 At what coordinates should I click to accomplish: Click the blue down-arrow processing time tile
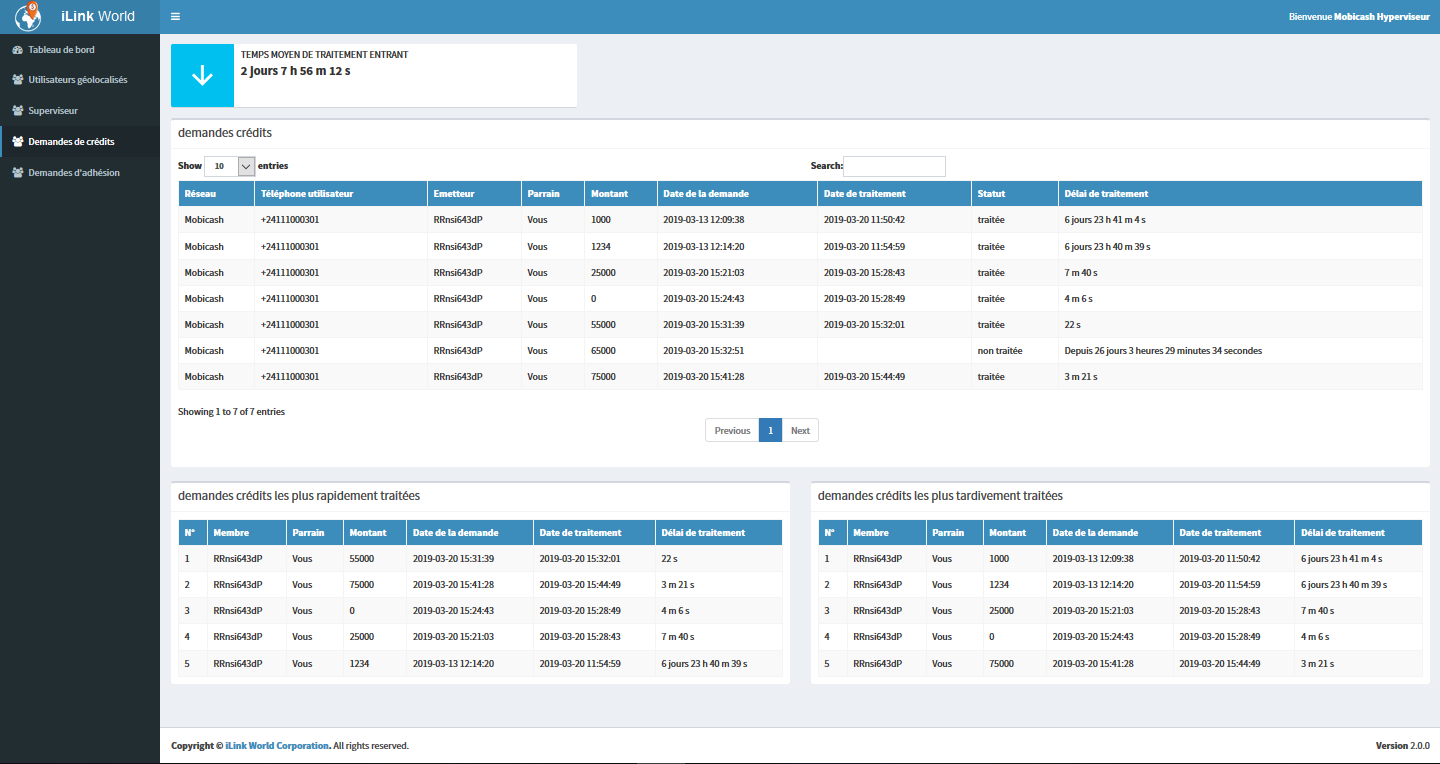point(202,76)
